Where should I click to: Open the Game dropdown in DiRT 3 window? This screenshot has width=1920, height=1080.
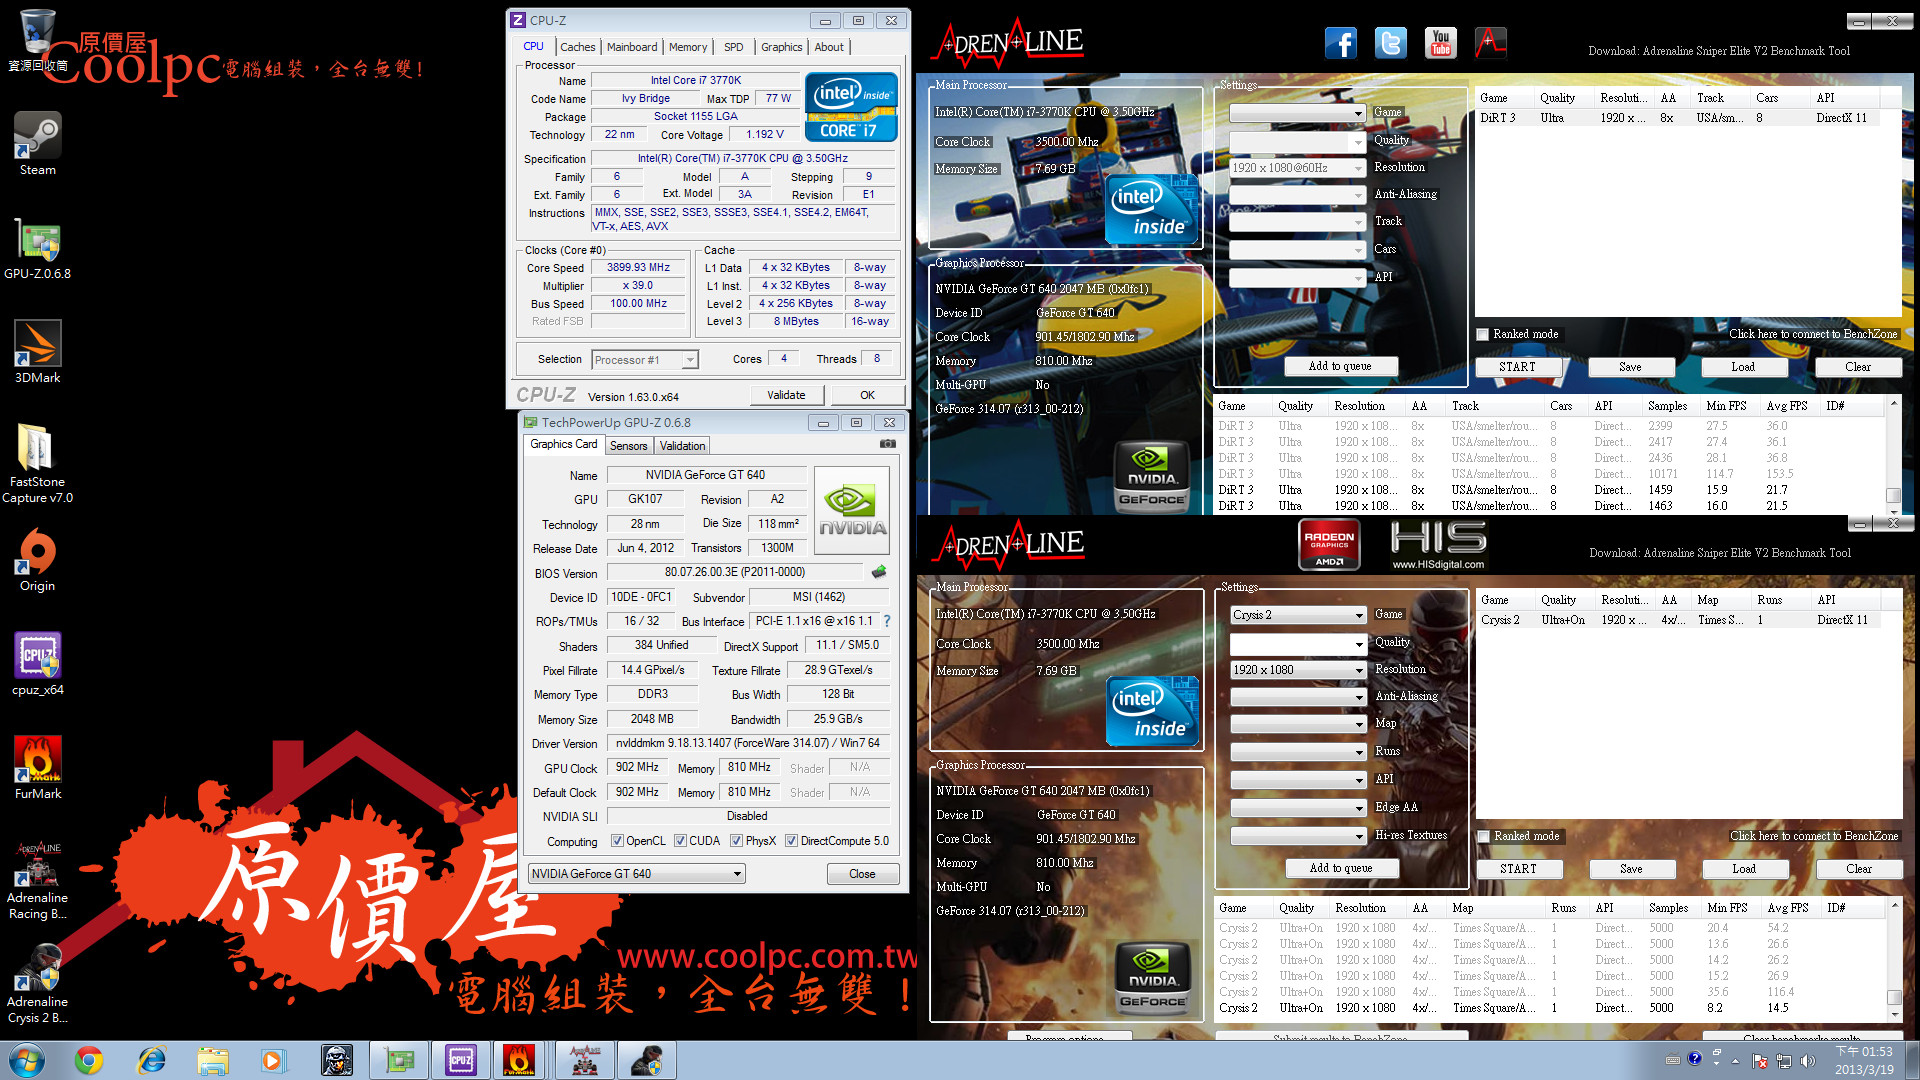coord(1297,113)
